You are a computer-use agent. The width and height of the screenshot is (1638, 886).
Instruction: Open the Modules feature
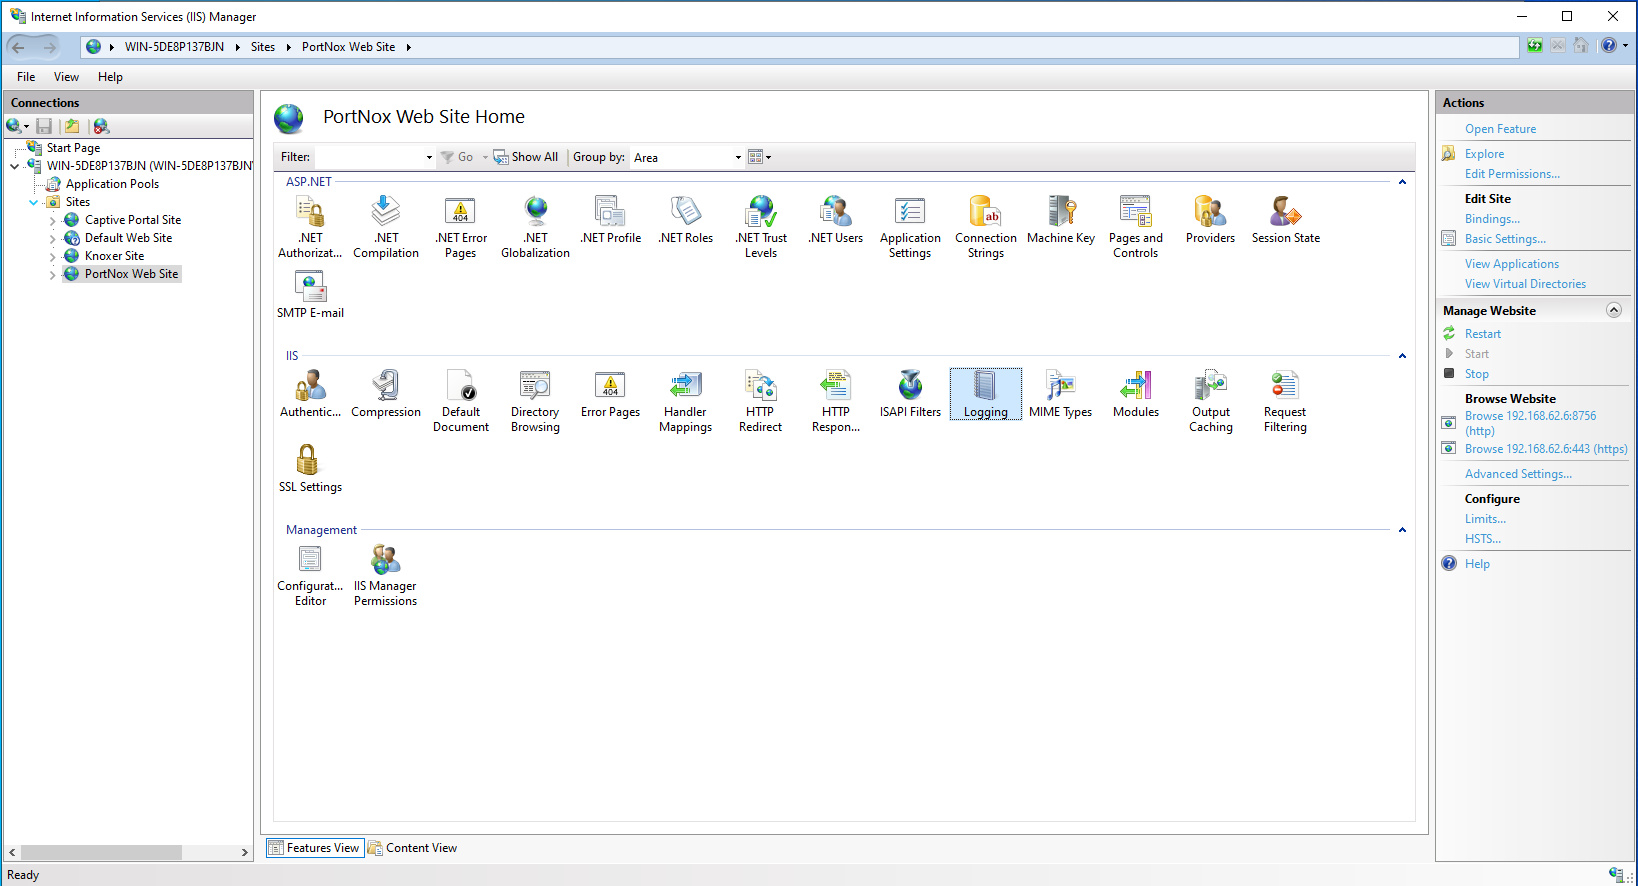[x=1136, y=394]
